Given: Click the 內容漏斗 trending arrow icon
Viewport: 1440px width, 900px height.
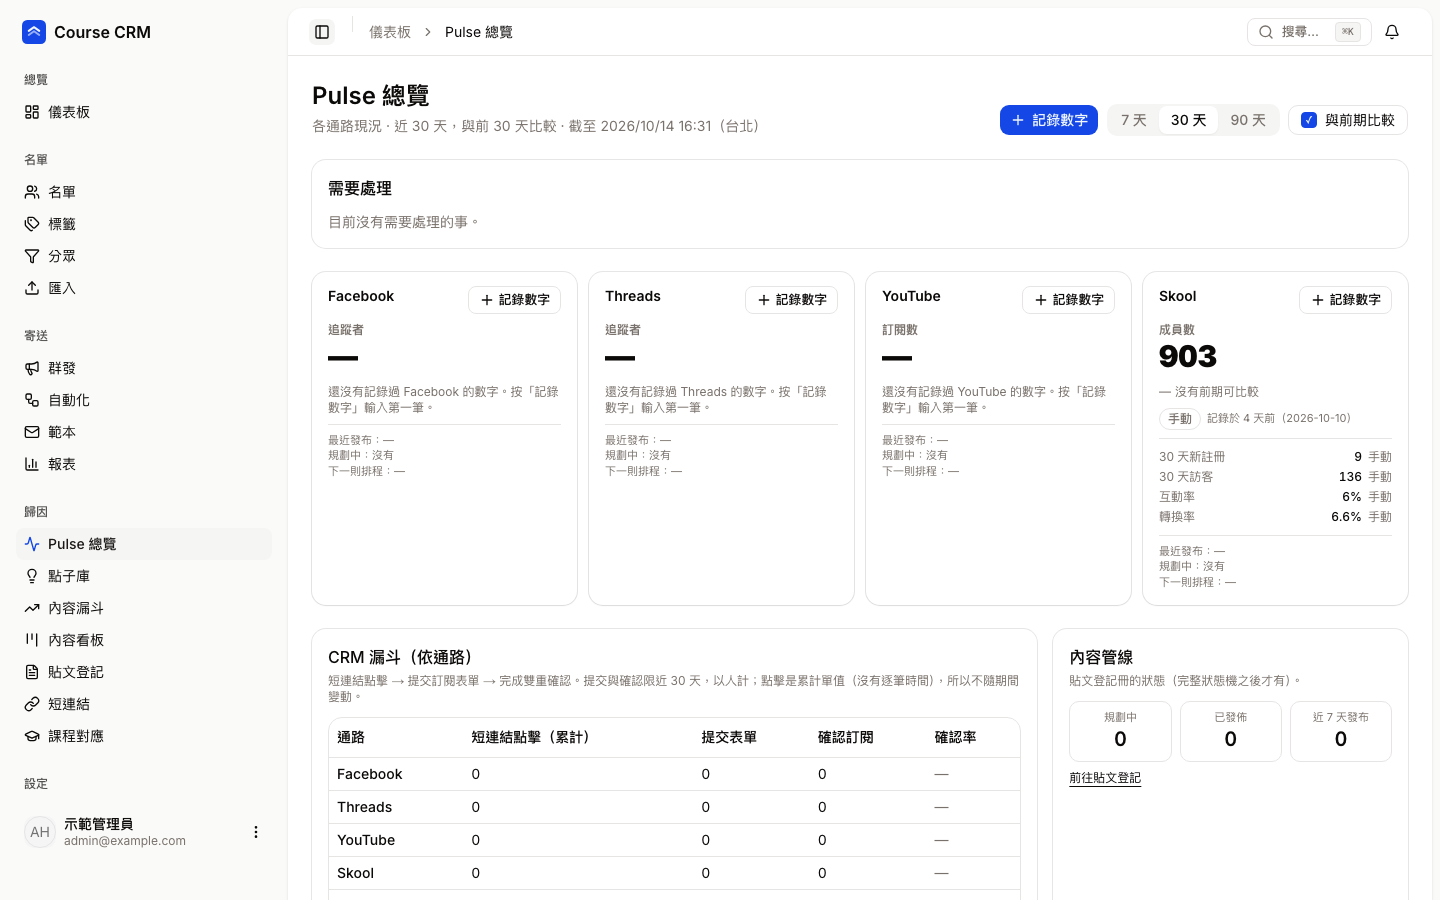Looking at the screenshot, I should (x=32, y=608).
